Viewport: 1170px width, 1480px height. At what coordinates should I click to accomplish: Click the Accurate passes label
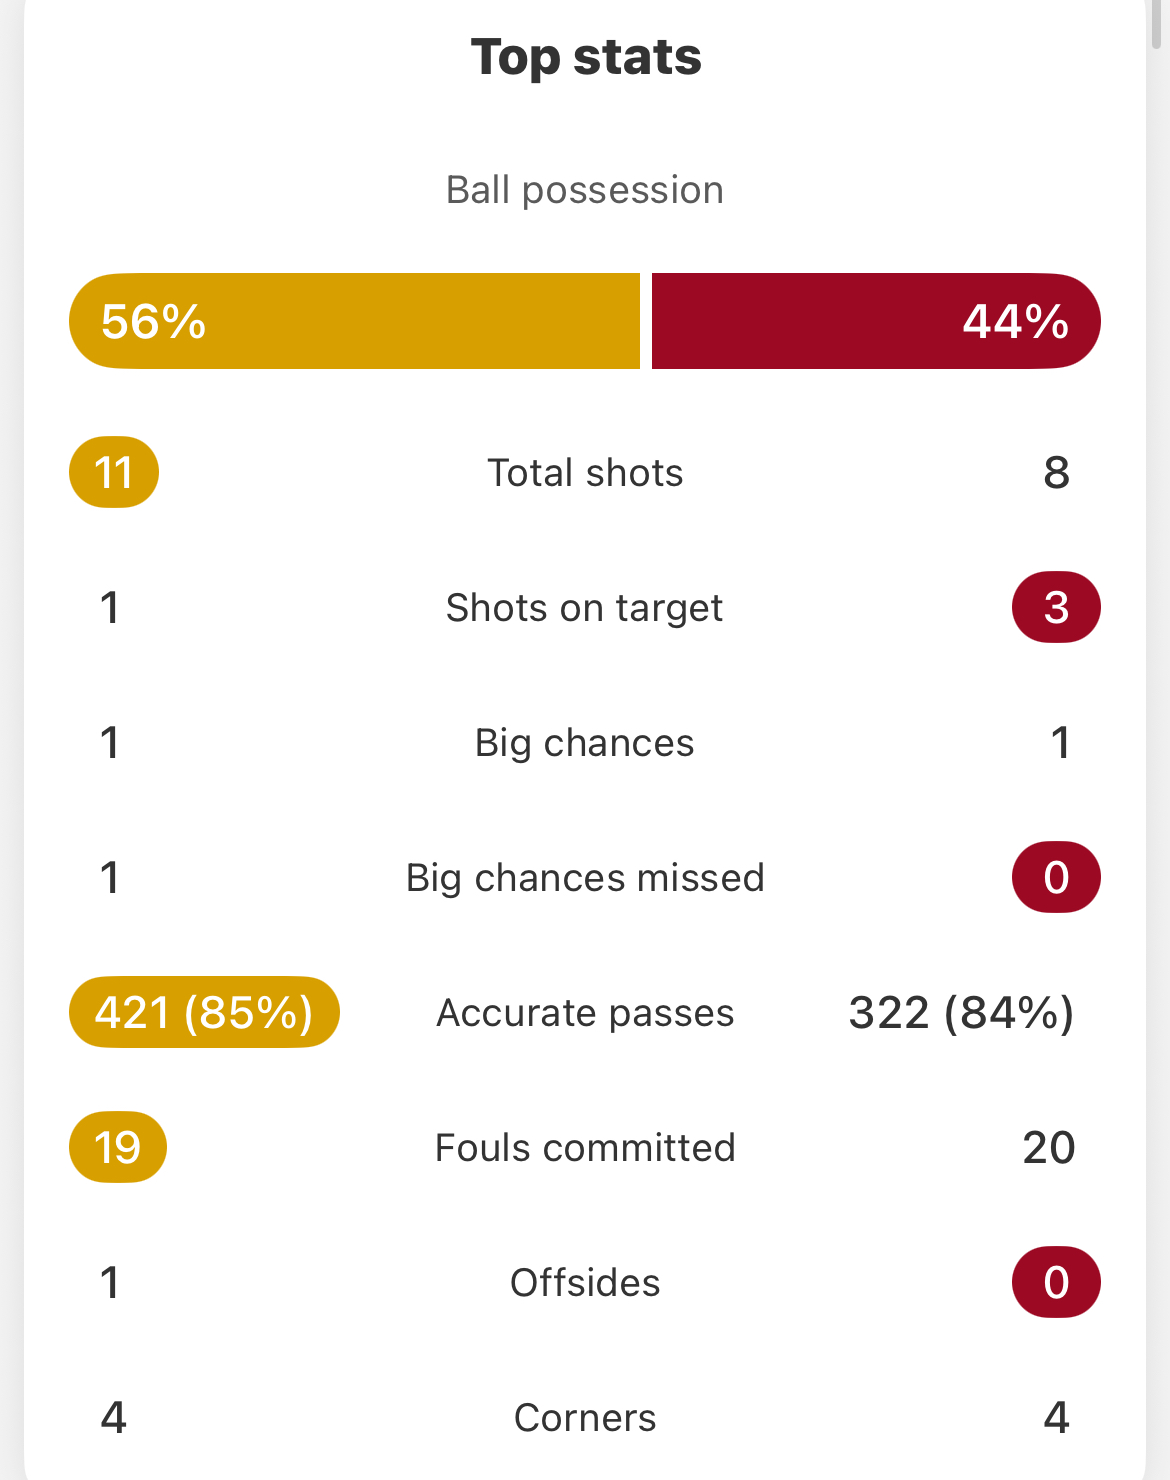pos(585,1013)
